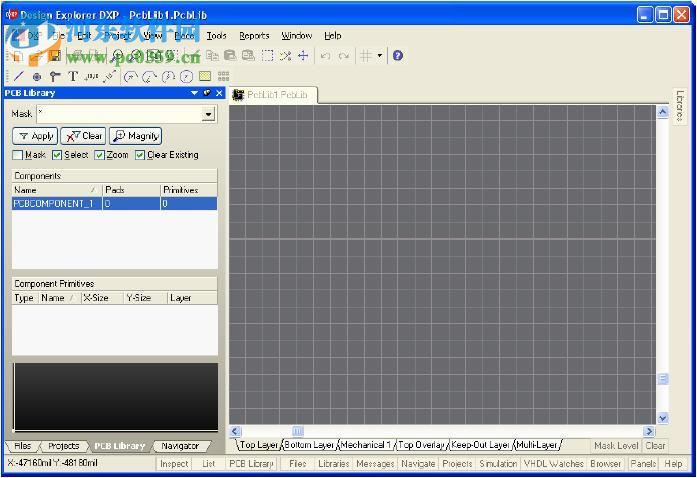The height and width of the screenshot is (478, 697).
Task: Click the Place Fill rectangle tool
Action: click(205, 76)
